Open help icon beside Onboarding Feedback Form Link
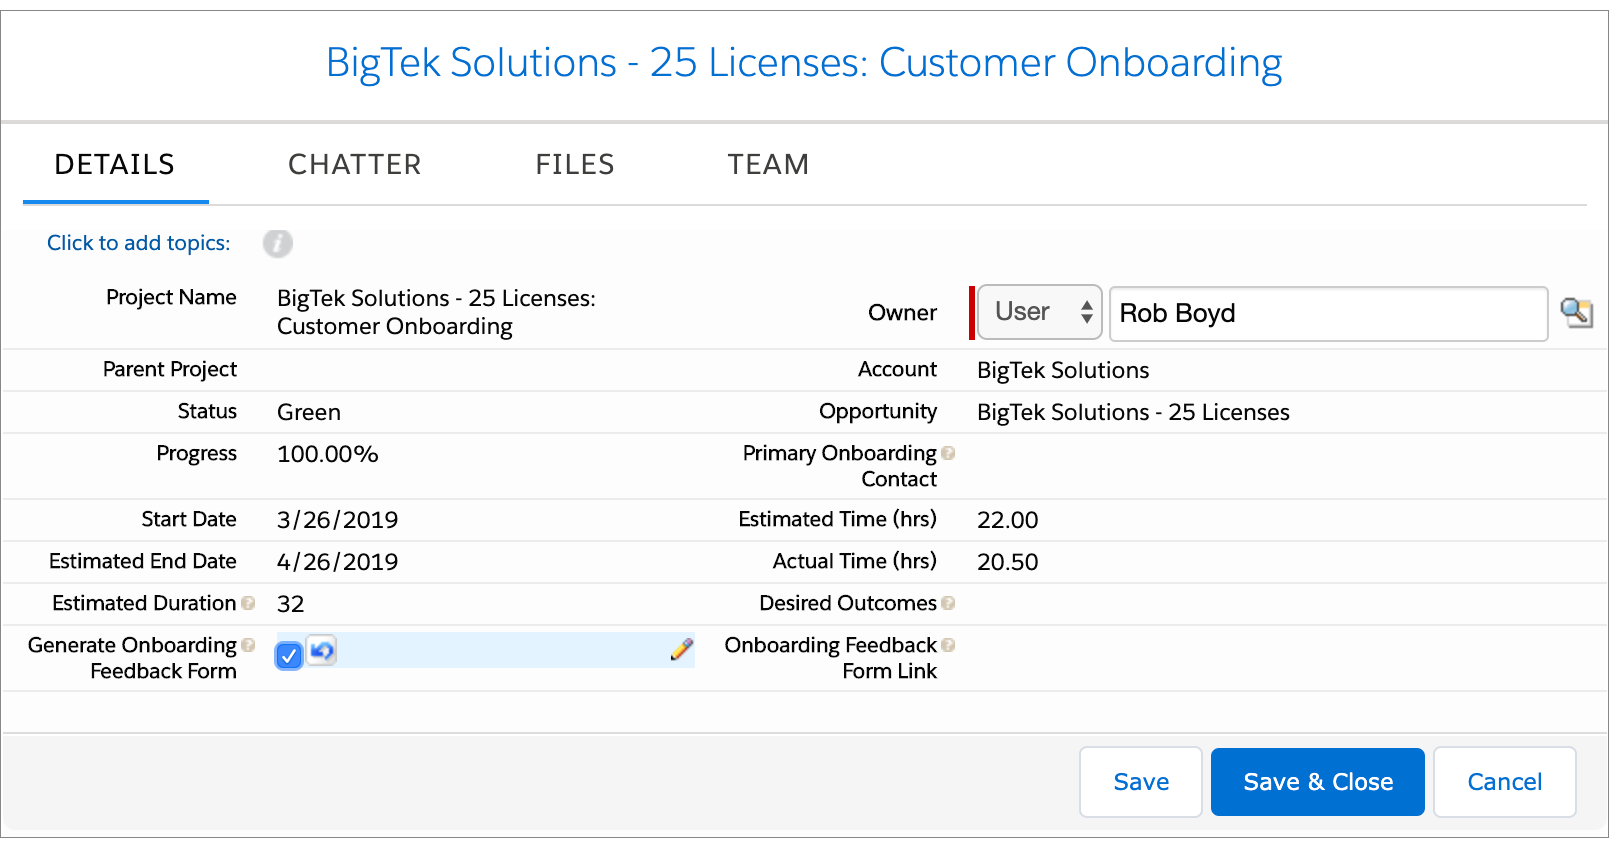This screenshot has width=1609, height=848. tap(948, 645)
